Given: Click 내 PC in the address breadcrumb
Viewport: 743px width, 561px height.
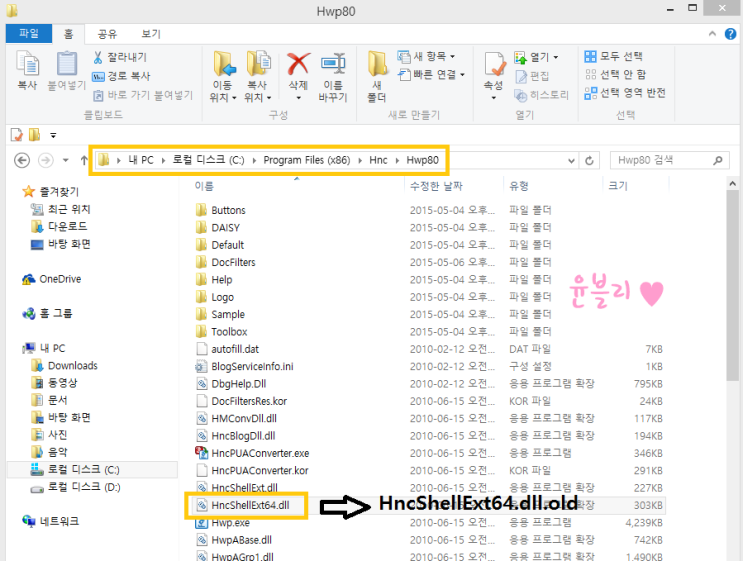Looking at the screenshot, I should [x=141, y=160].
